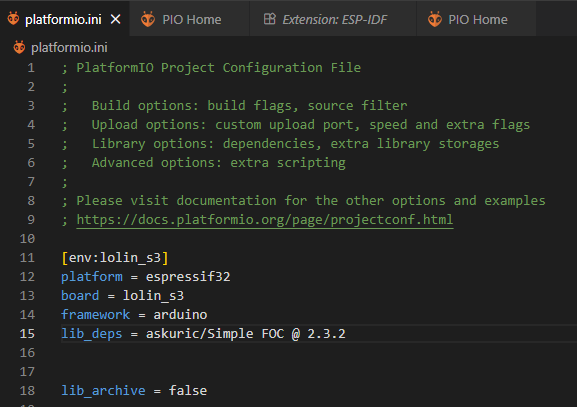The height and width of the screenshot is (407, 577).
Task: Click line number 11 in the gutter
Action: (x=27, y=258)
